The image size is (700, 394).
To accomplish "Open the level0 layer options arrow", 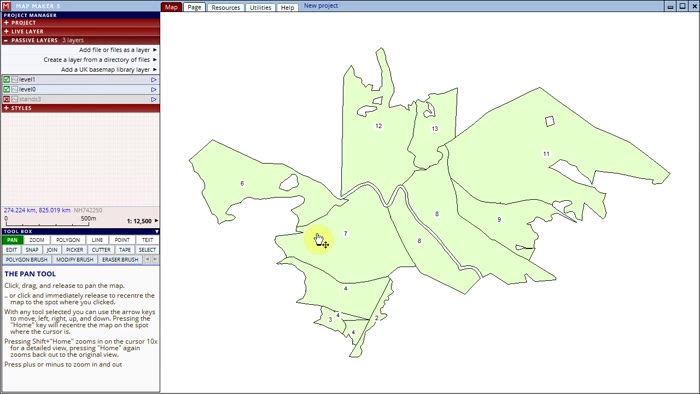I will (x=154, y=89).
